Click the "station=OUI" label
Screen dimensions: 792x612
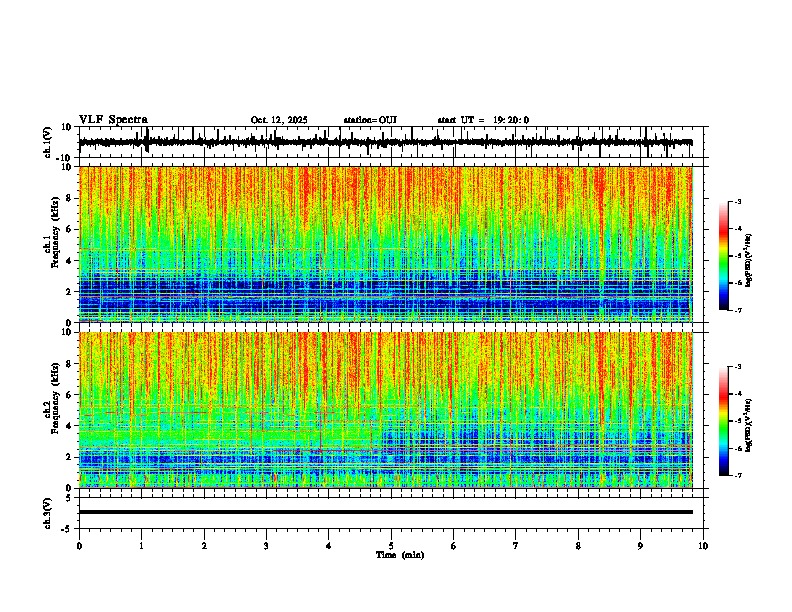click(x=370, y=120)
